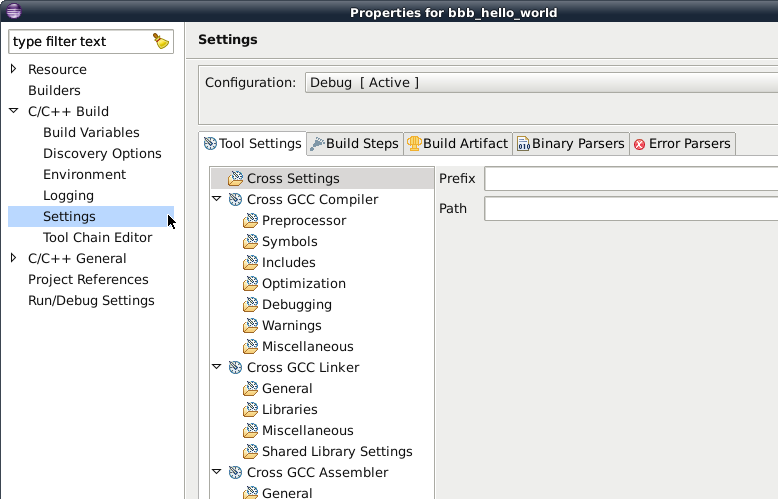Select Builders in the left tree
Screen dimensions: 778x499
click(54, 90)
